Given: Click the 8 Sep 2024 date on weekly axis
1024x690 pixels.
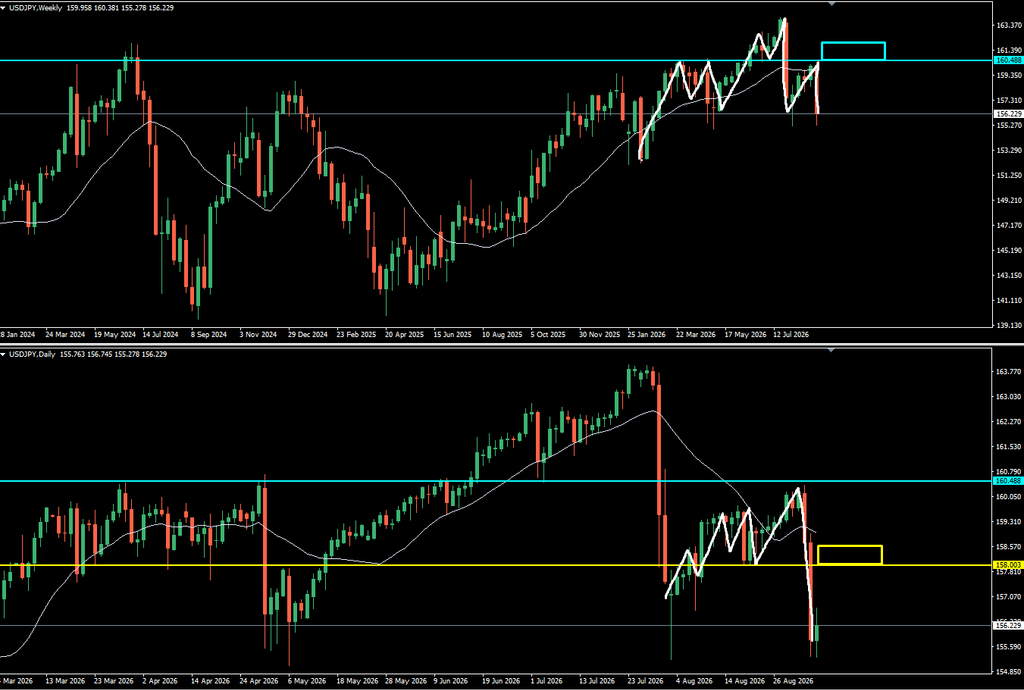Looking at the screenshot, I should pos(208,334).
